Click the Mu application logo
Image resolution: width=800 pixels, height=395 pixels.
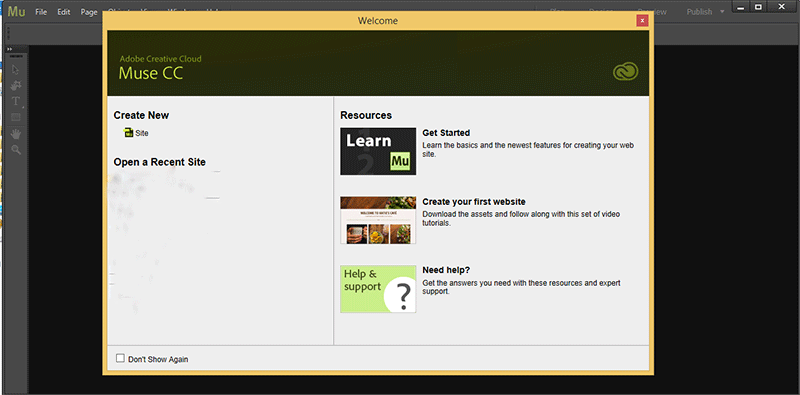coord(16,12)
